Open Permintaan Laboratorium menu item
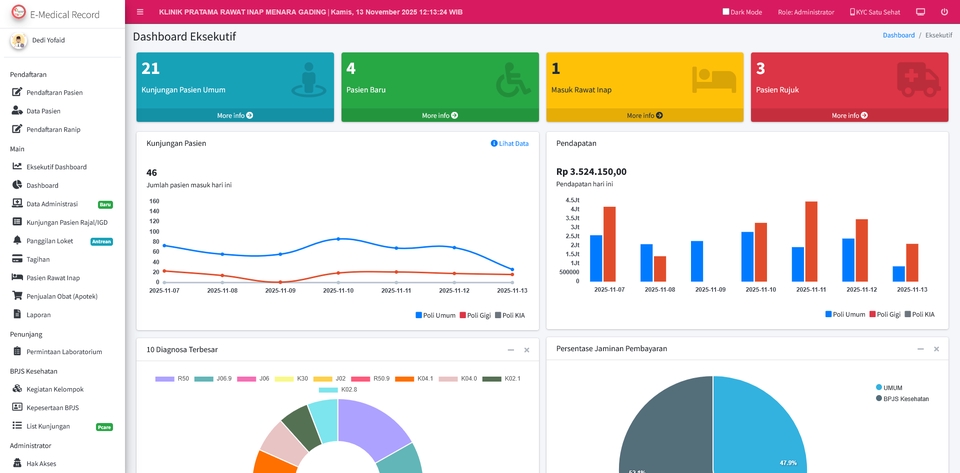 62,352
